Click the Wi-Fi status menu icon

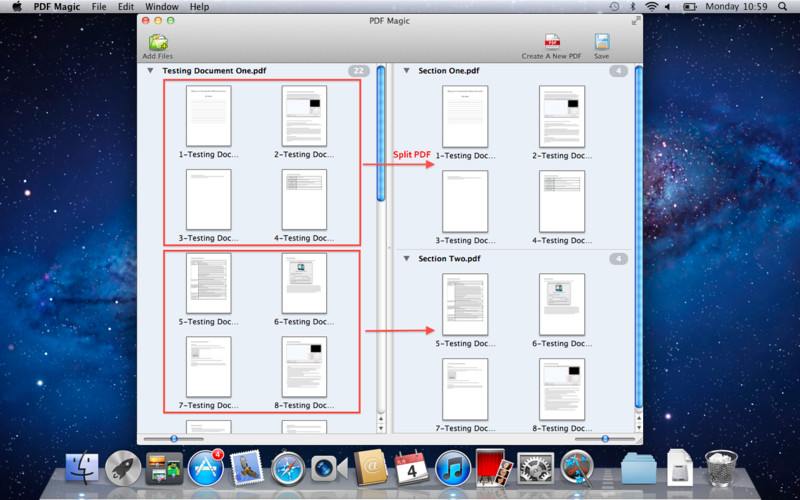pos(651,7)
